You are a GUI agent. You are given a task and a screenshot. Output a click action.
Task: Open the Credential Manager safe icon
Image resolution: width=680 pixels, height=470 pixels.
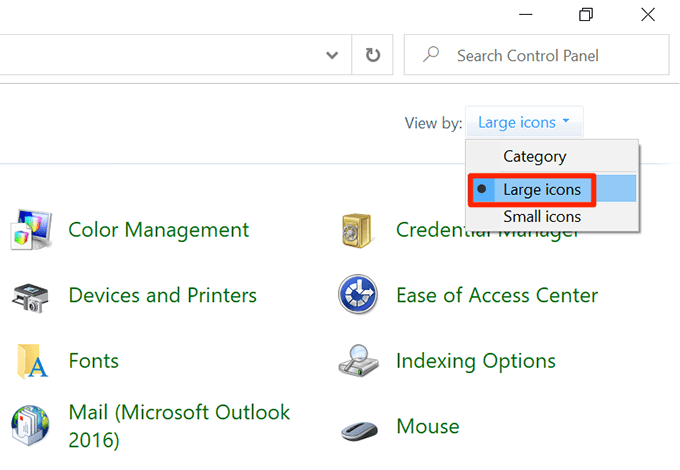[357, 230]
